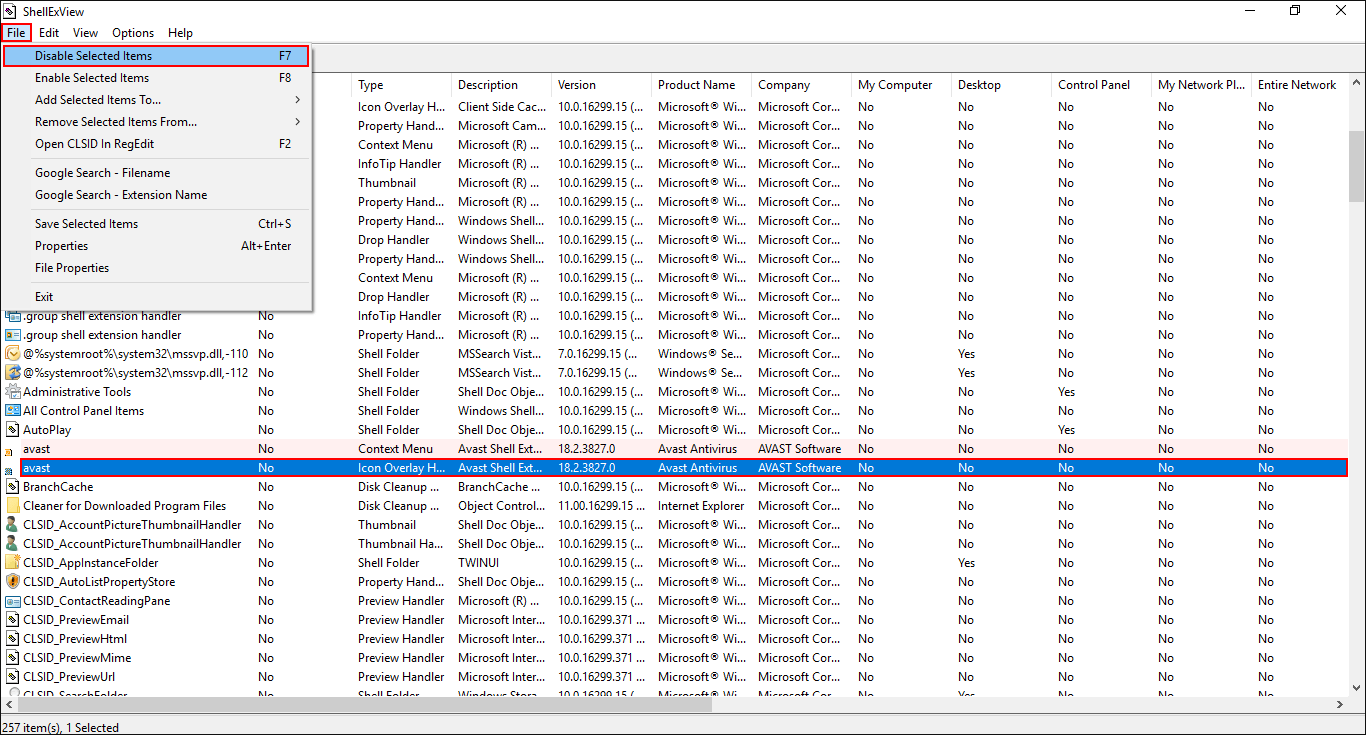Choose Enable Selected Items
The image size is (1366, 735).
click(x=156, y=78)
